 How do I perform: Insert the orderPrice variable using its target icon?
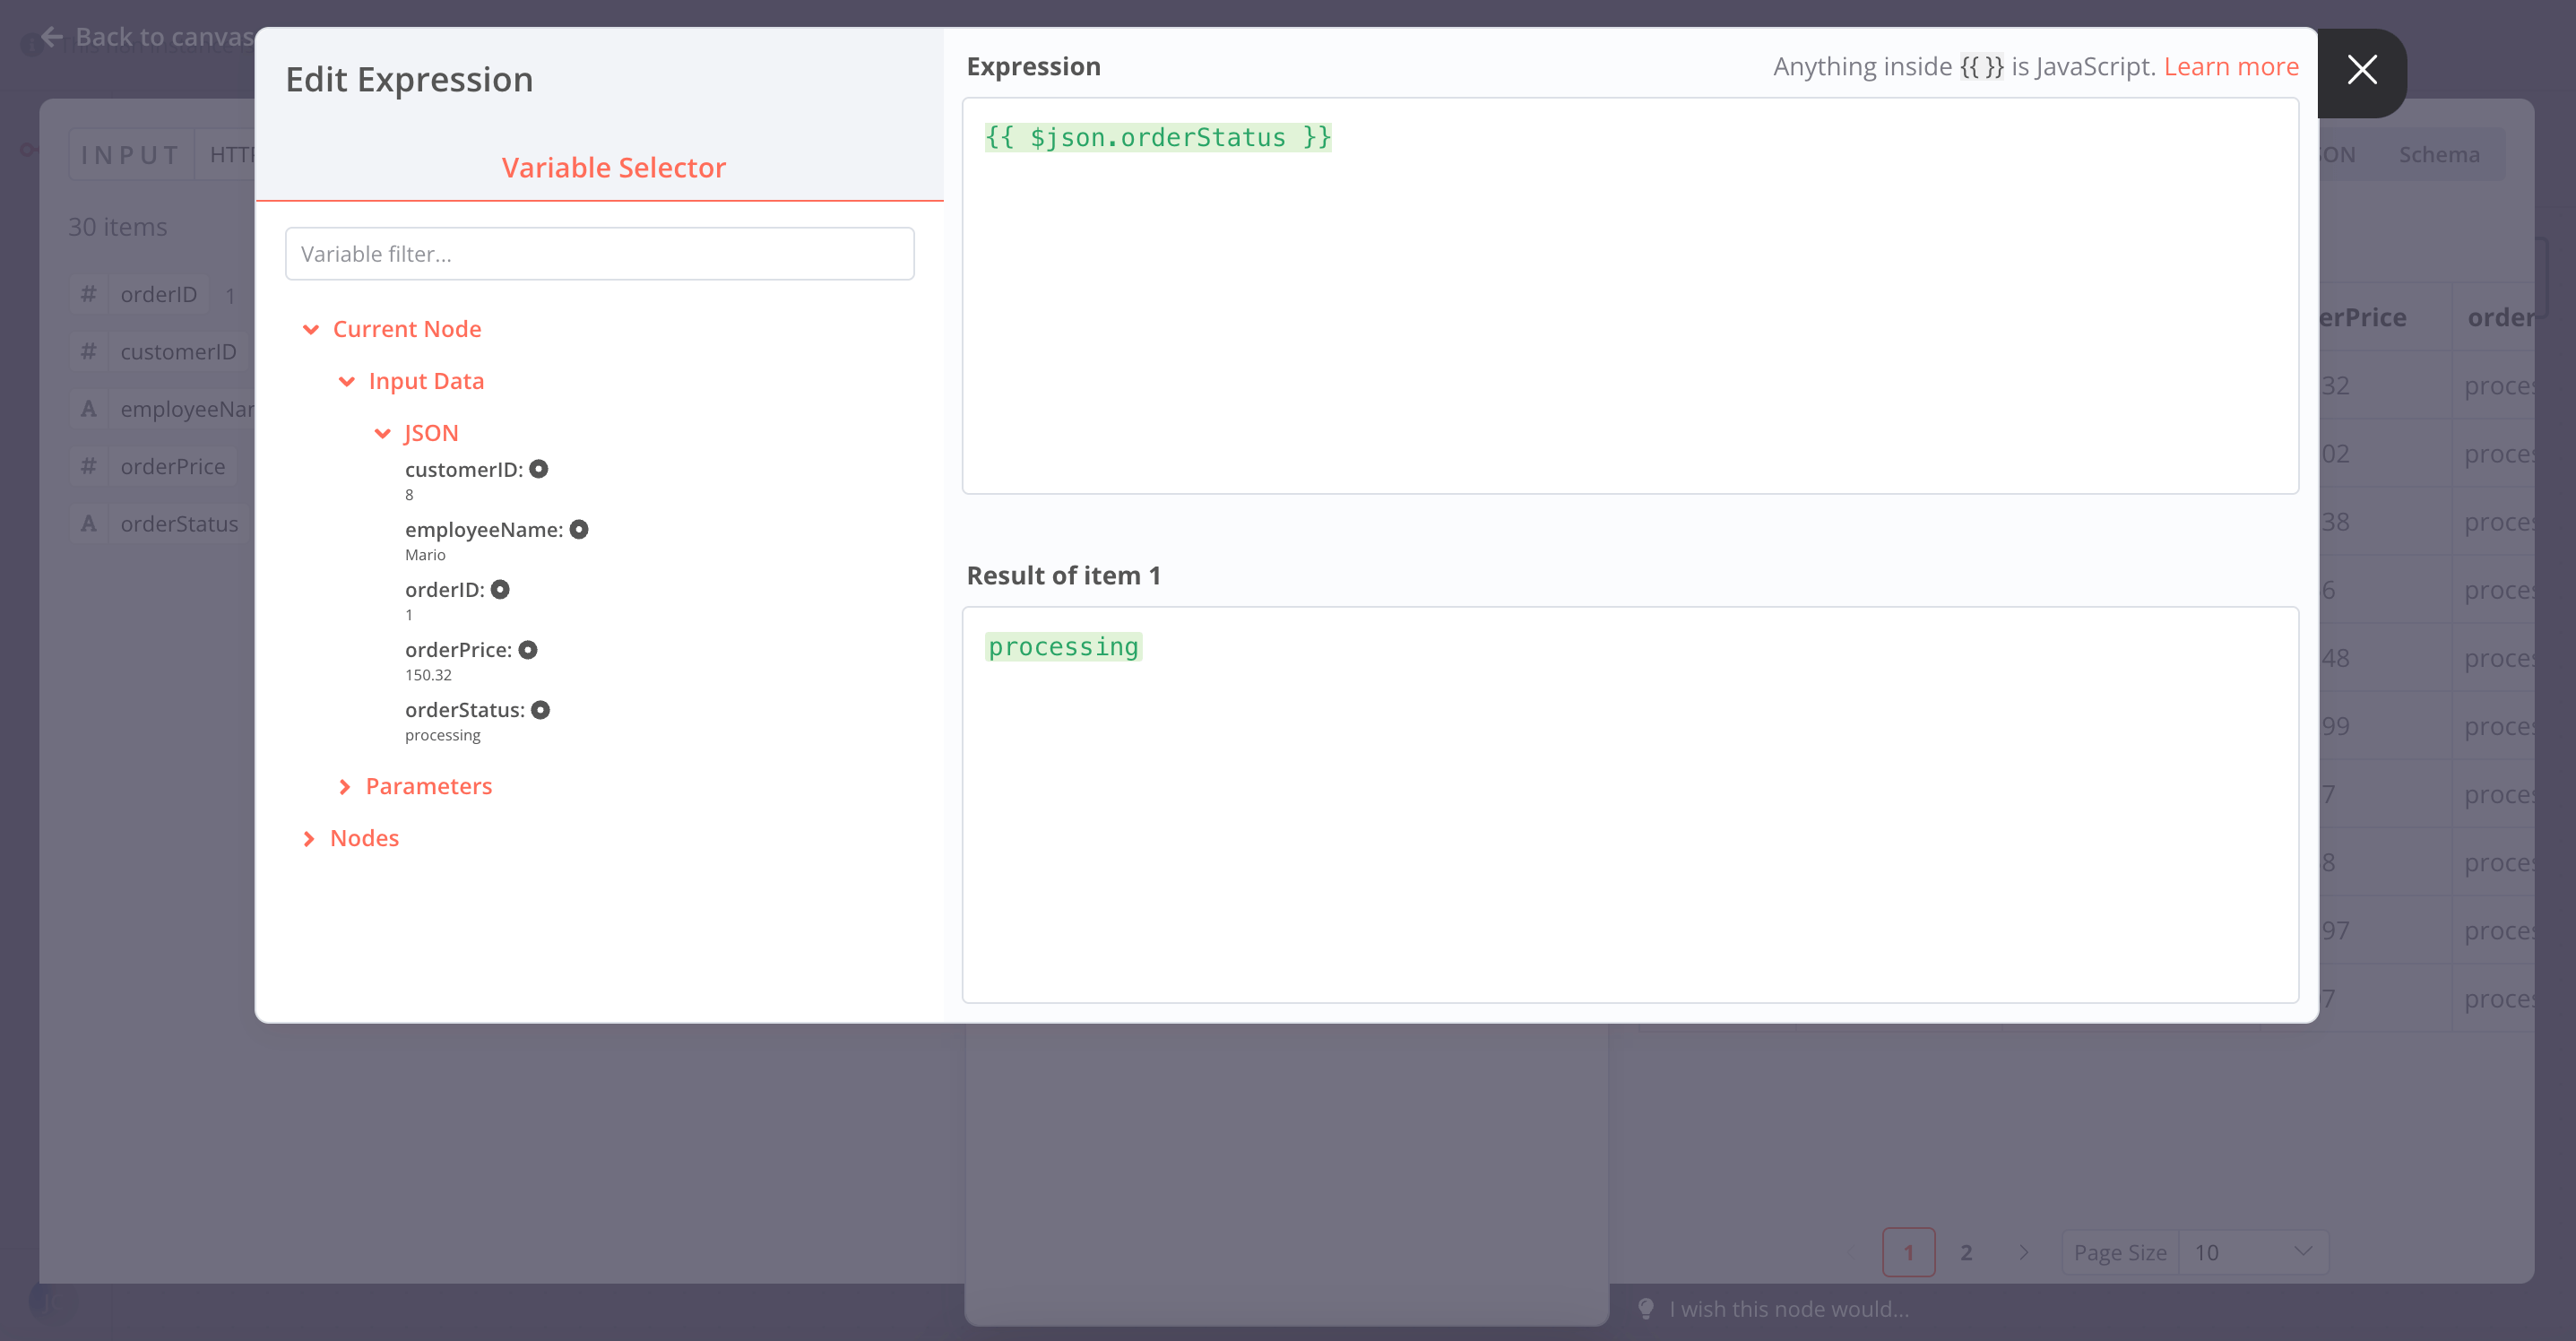(x=528, y=649)
